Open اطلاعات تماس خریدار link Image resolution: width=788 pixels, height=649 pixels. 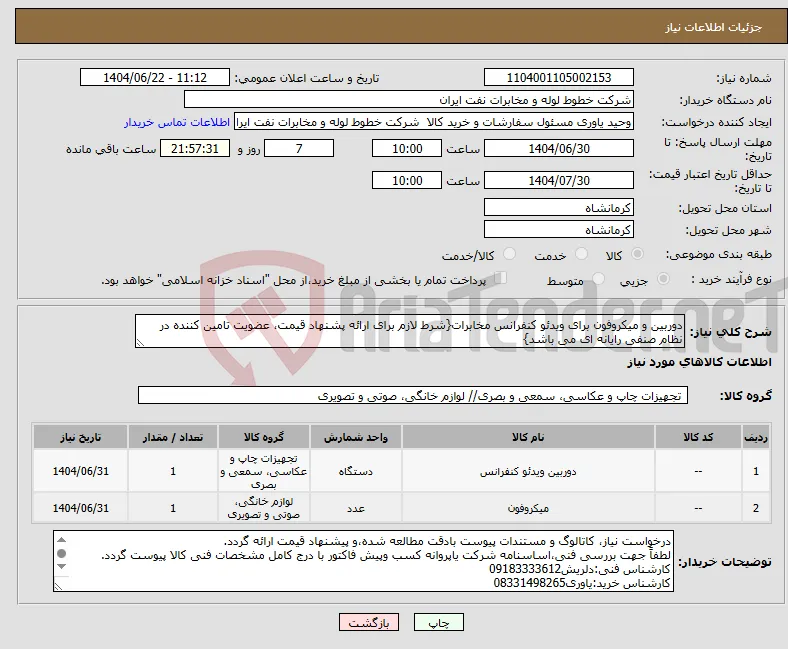pos(177,122)
